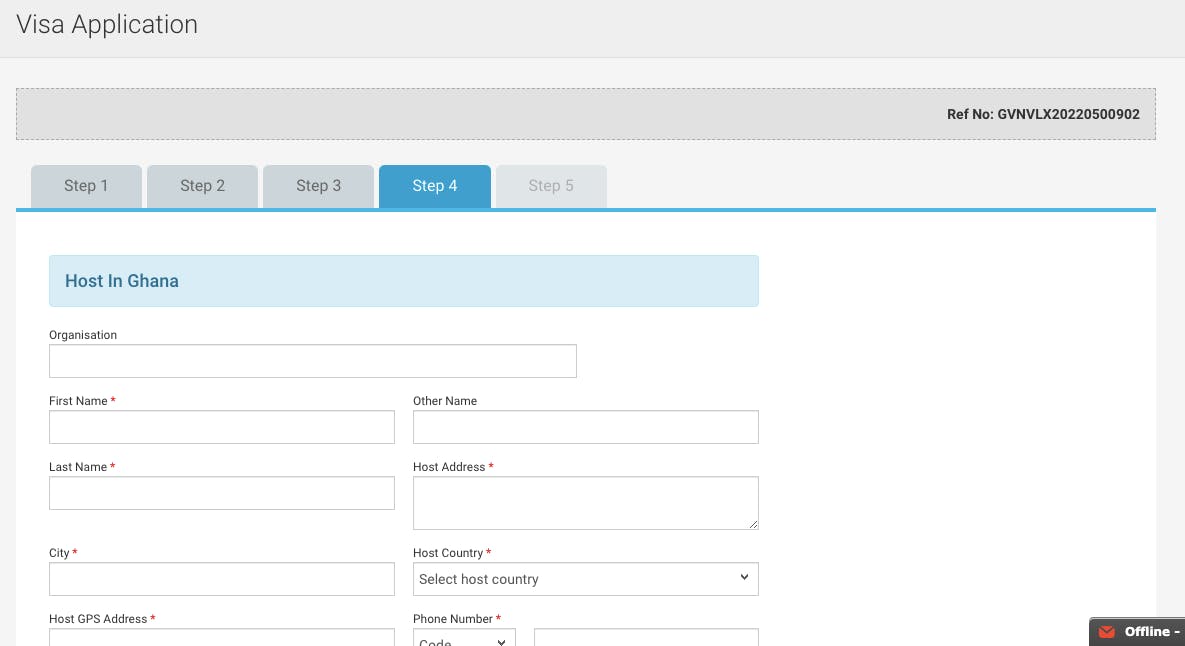Open the Step 1 tab
Screen dimensions: 1185x646
pos(86,186)
